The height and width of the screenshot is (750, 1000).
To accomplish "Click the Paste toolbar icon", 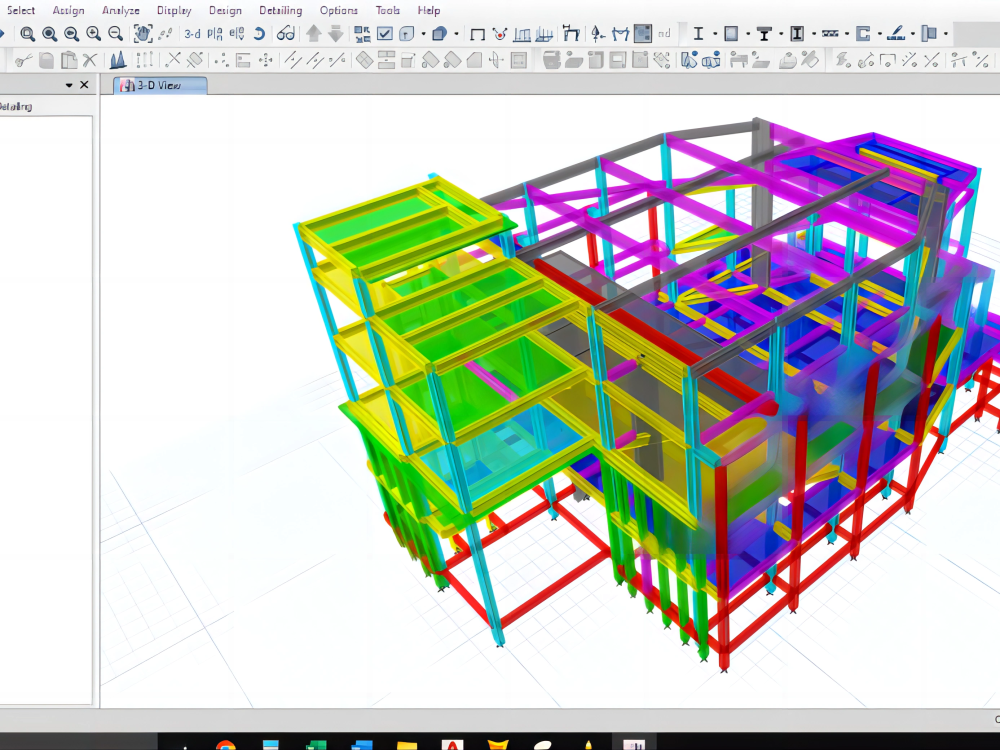I will 68,60.
